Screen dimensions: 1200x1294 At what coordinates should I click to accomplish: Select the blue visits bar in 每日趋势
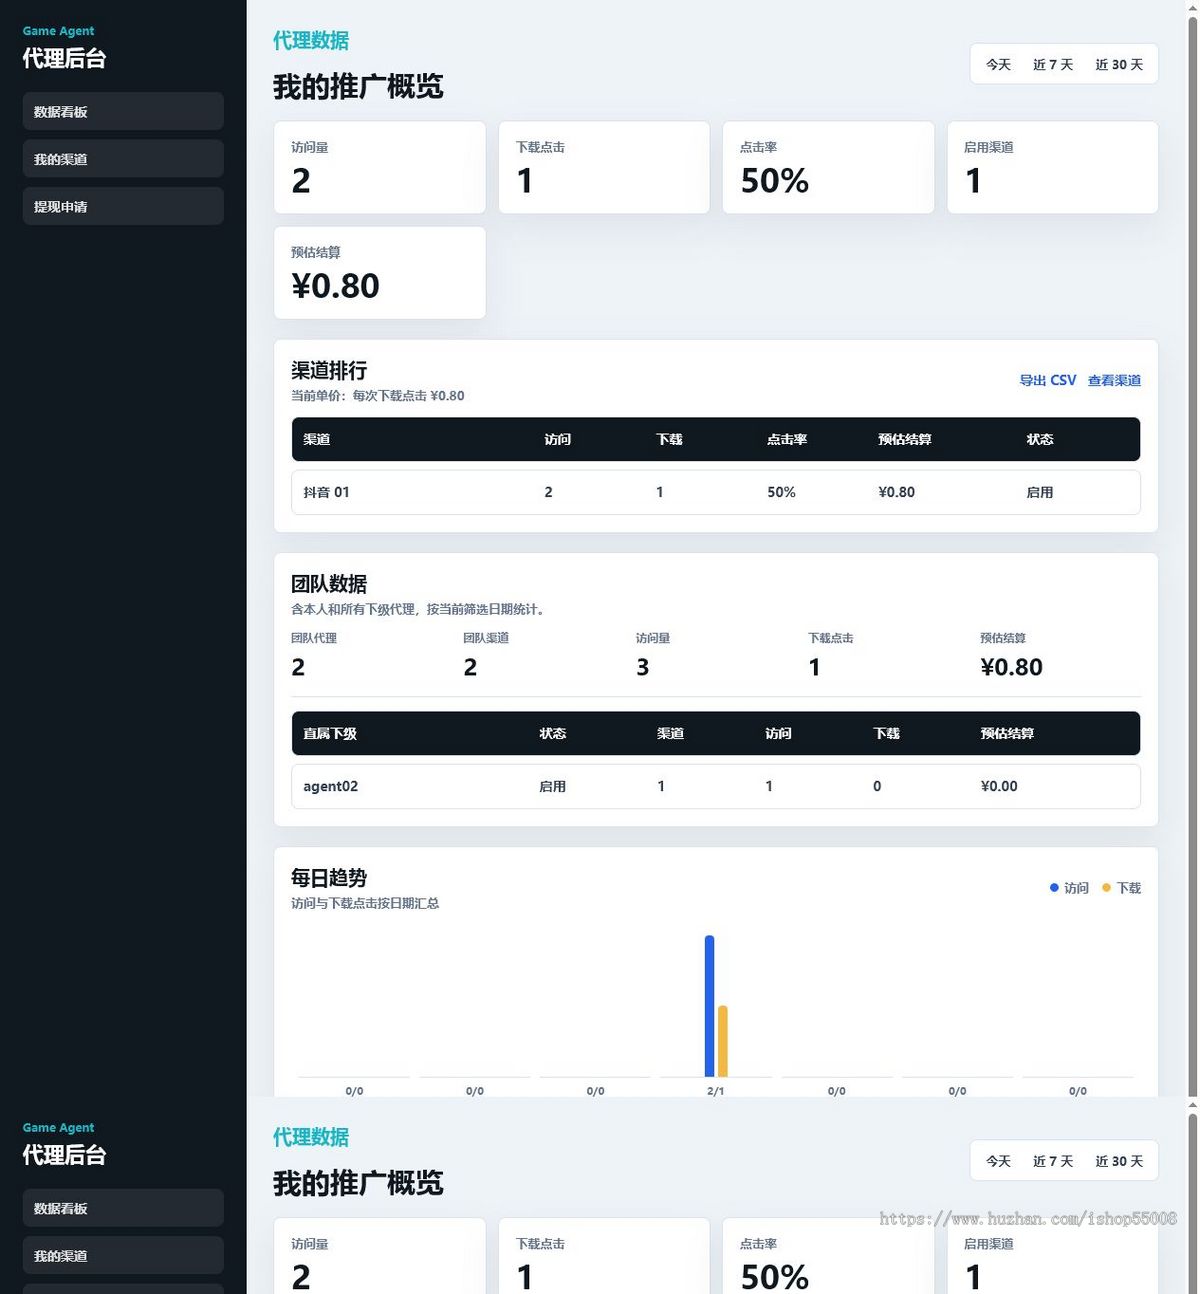709,1006
